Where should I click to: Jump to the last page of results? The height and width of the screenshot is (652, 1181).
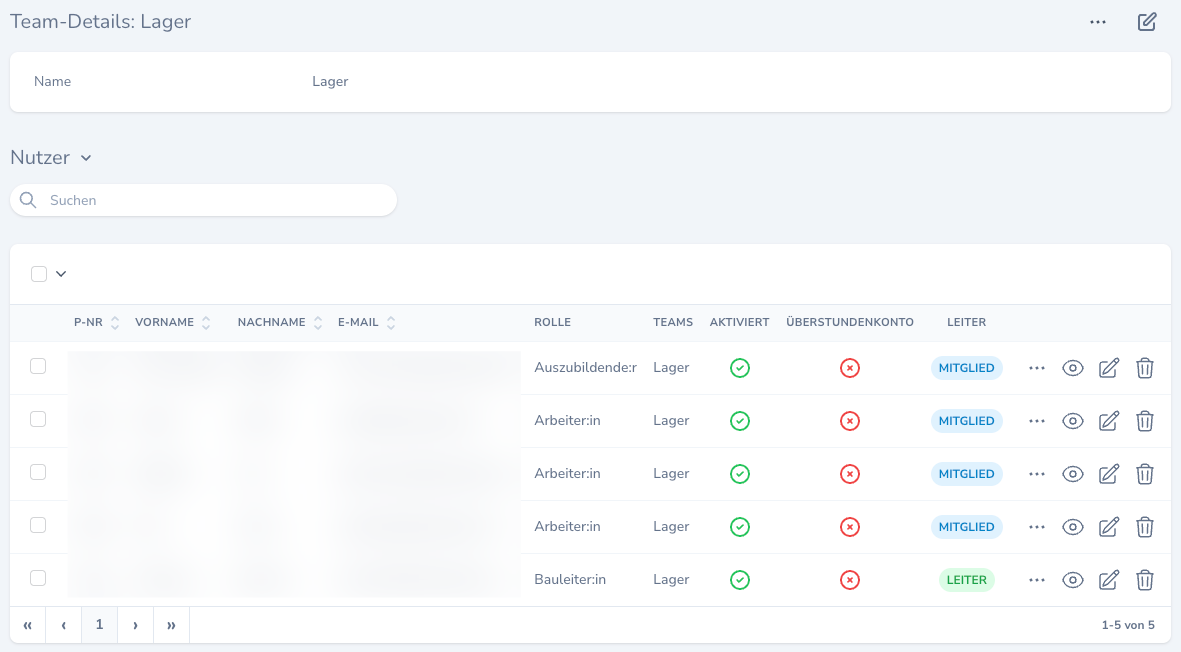click(x=171, y=625)
